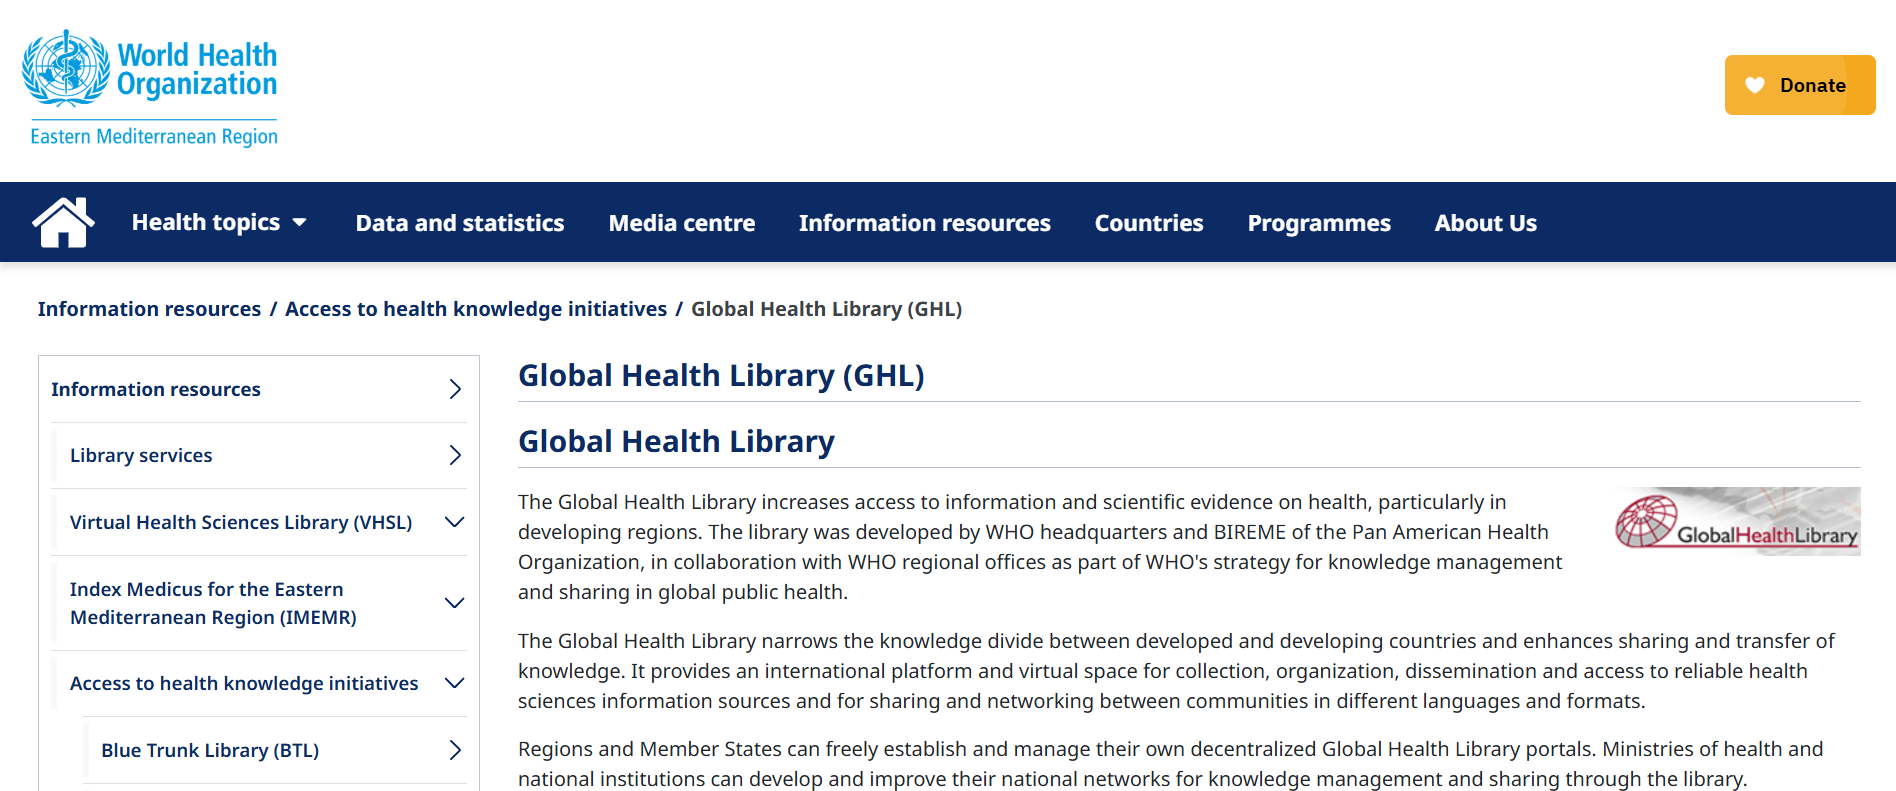Open Data and statistics menu
Viewport: 1896px width, 791px height.
click(x=460, y=223)
